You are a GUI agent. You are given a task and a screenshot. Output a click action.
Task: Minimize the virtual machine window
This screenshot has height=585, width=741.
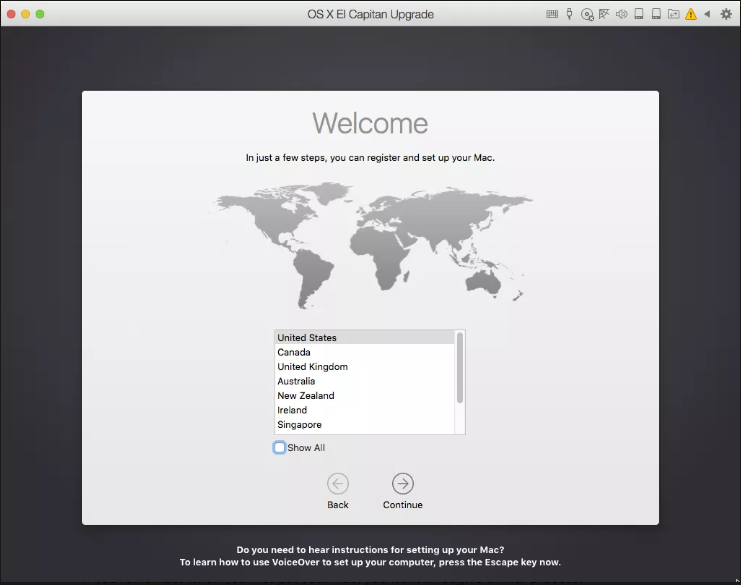point(26,14)
